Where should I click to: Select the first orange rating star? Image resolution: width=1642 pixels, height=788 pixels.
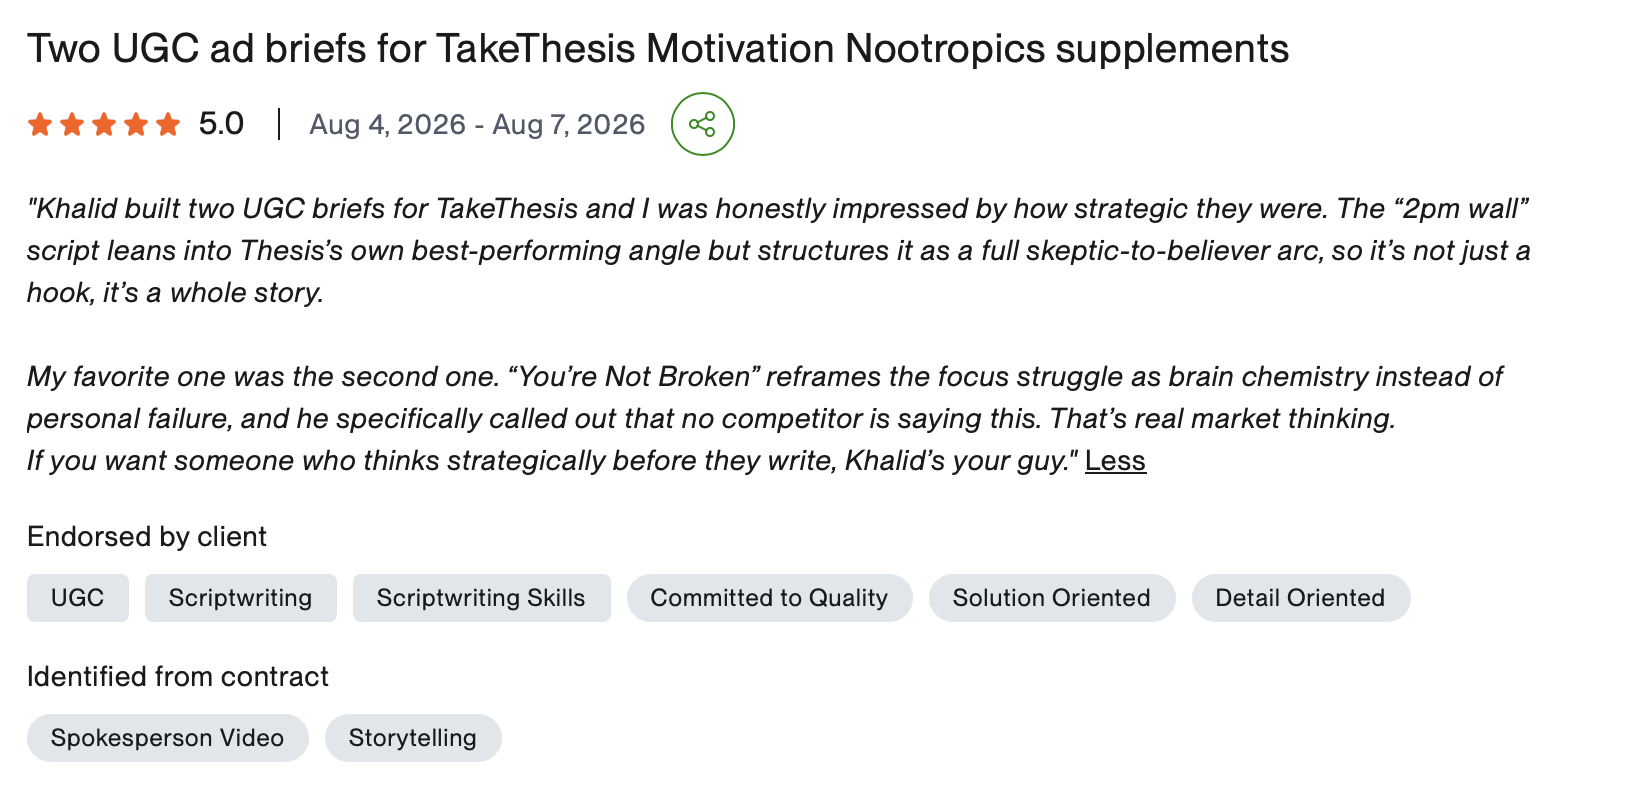(40, 124)
